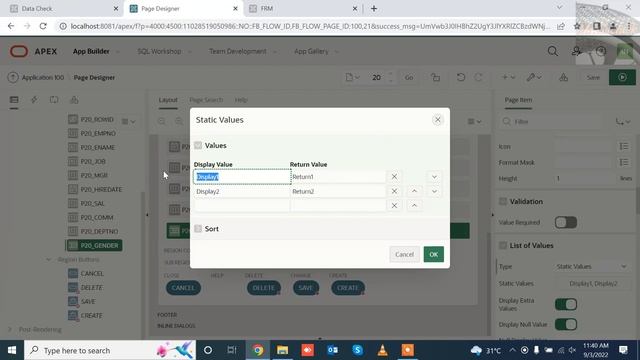Screen dimensions: 640x360
Task: Click the APEX home logo
Action: pyautogui.click(x=33, y=51)
